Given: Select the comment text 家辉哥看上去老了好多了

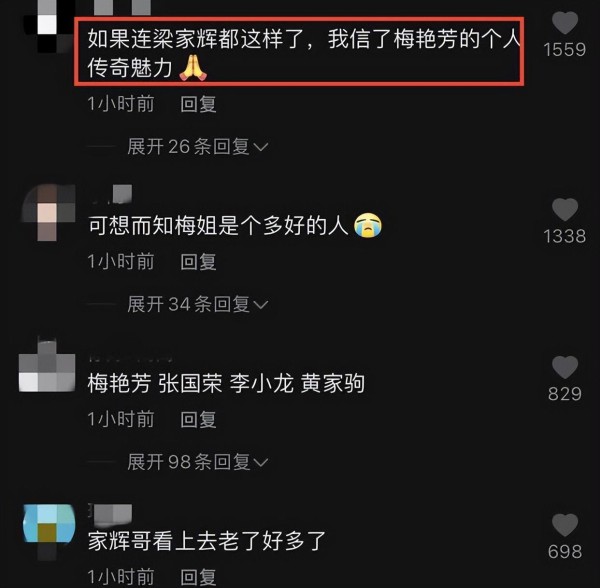Looking at the screenshot, I should 207,541.
